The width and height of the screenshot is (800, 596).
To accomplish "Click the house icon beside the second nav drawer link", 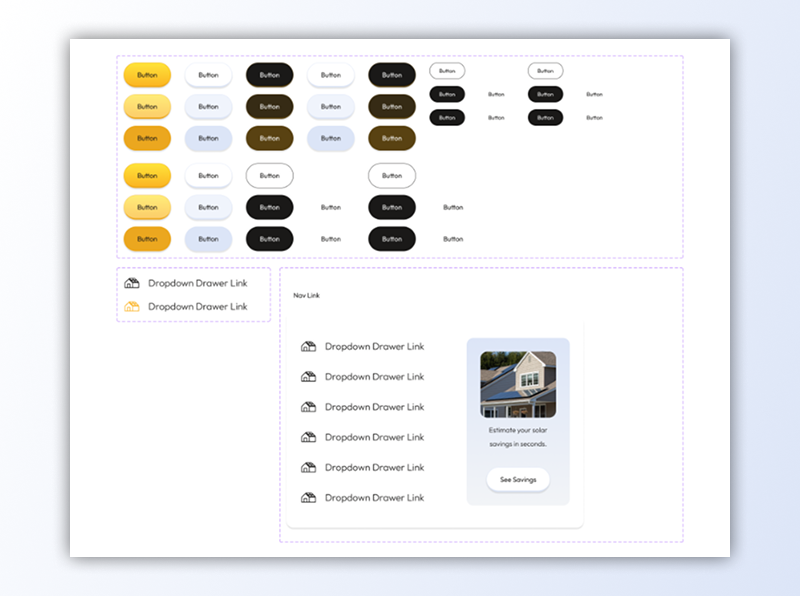I will [x=310, y=377].
